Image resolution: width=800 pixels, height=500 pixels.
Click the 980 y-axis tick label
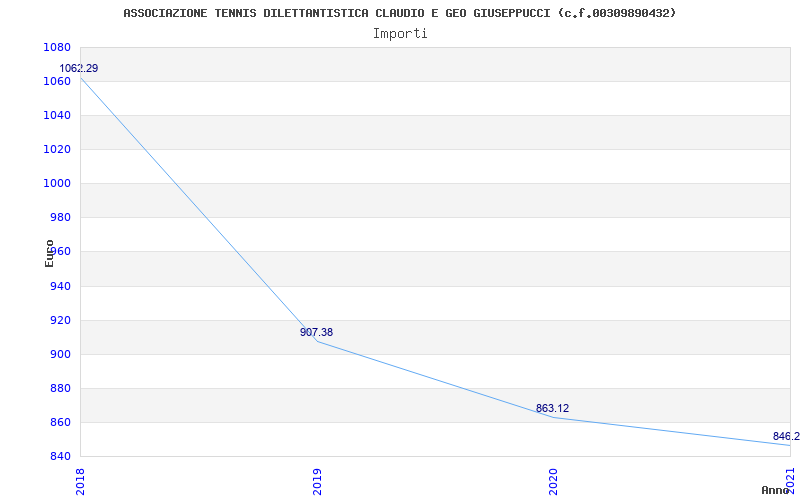(x=60, y=218)
